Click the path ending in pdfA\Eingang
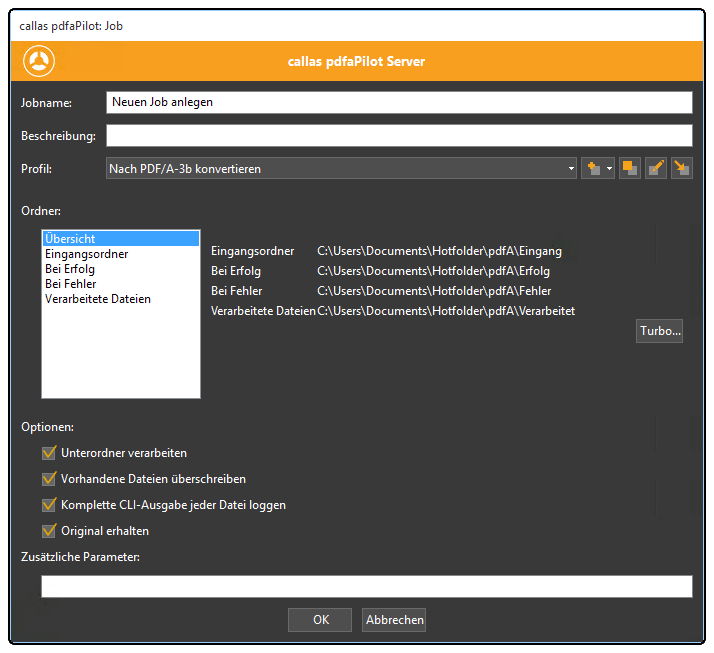The width and height of the screenshot is (714, 653). [439, 251]
